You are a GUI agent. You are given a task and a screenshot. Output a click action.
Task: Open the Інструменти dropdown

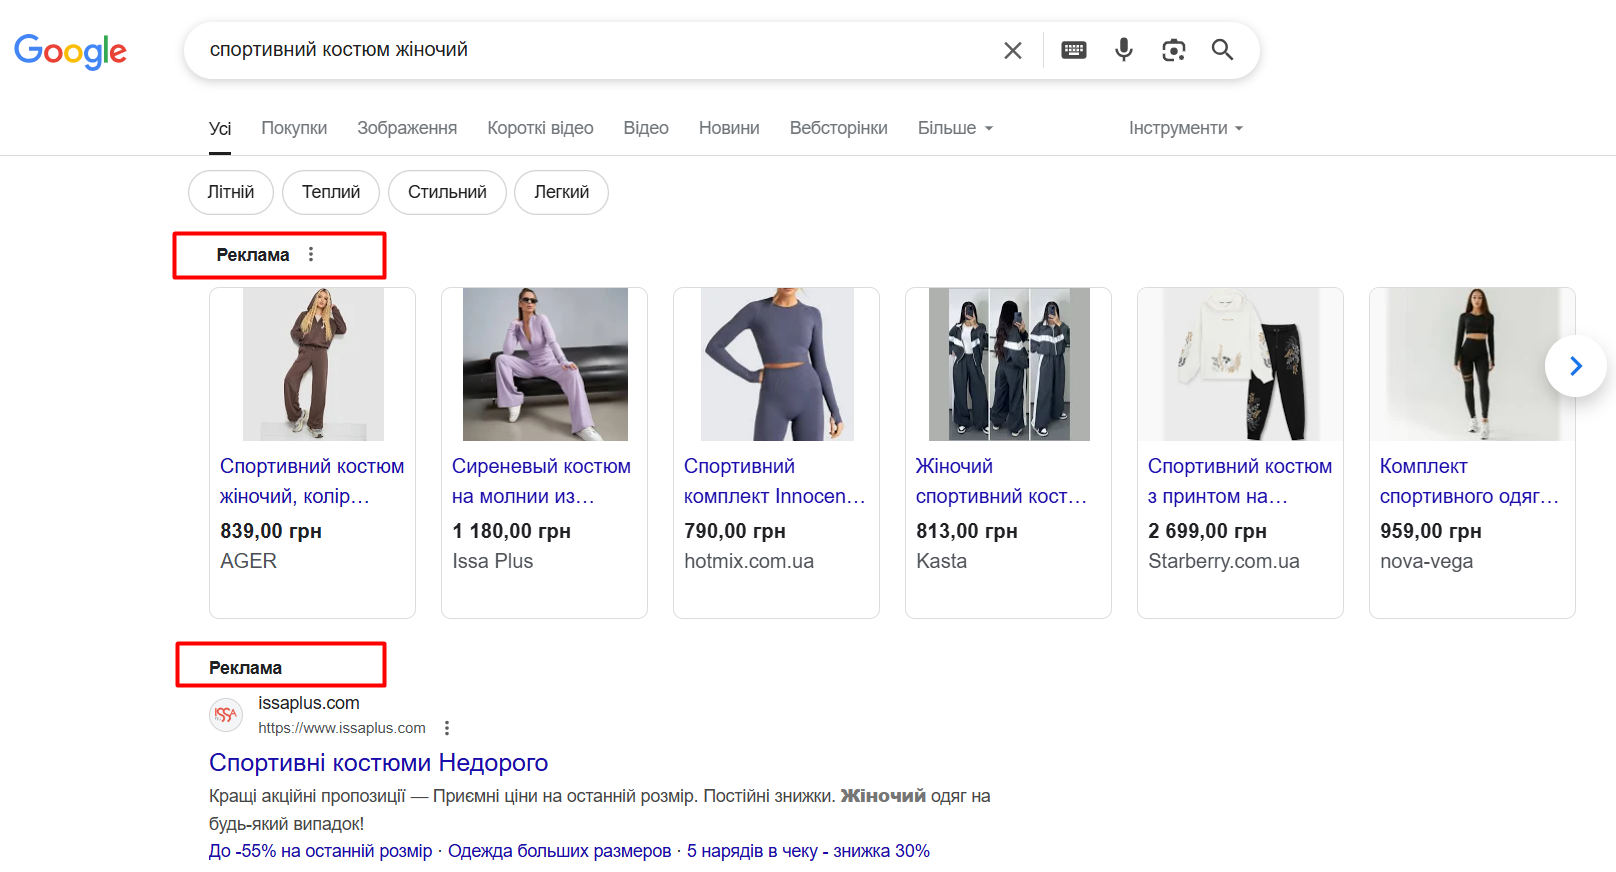[x=1185, y=128]
